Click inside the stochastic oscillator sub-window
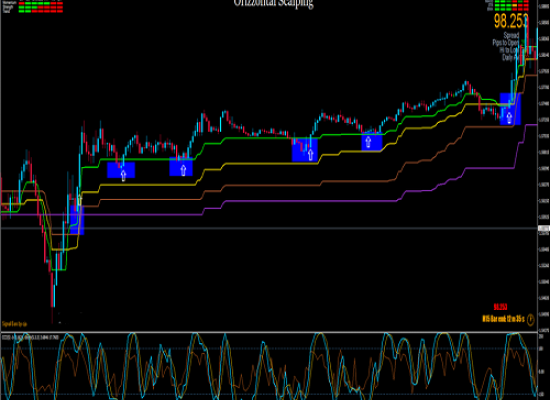This screenshot has height=400, width=550. (x=269, y=367)
